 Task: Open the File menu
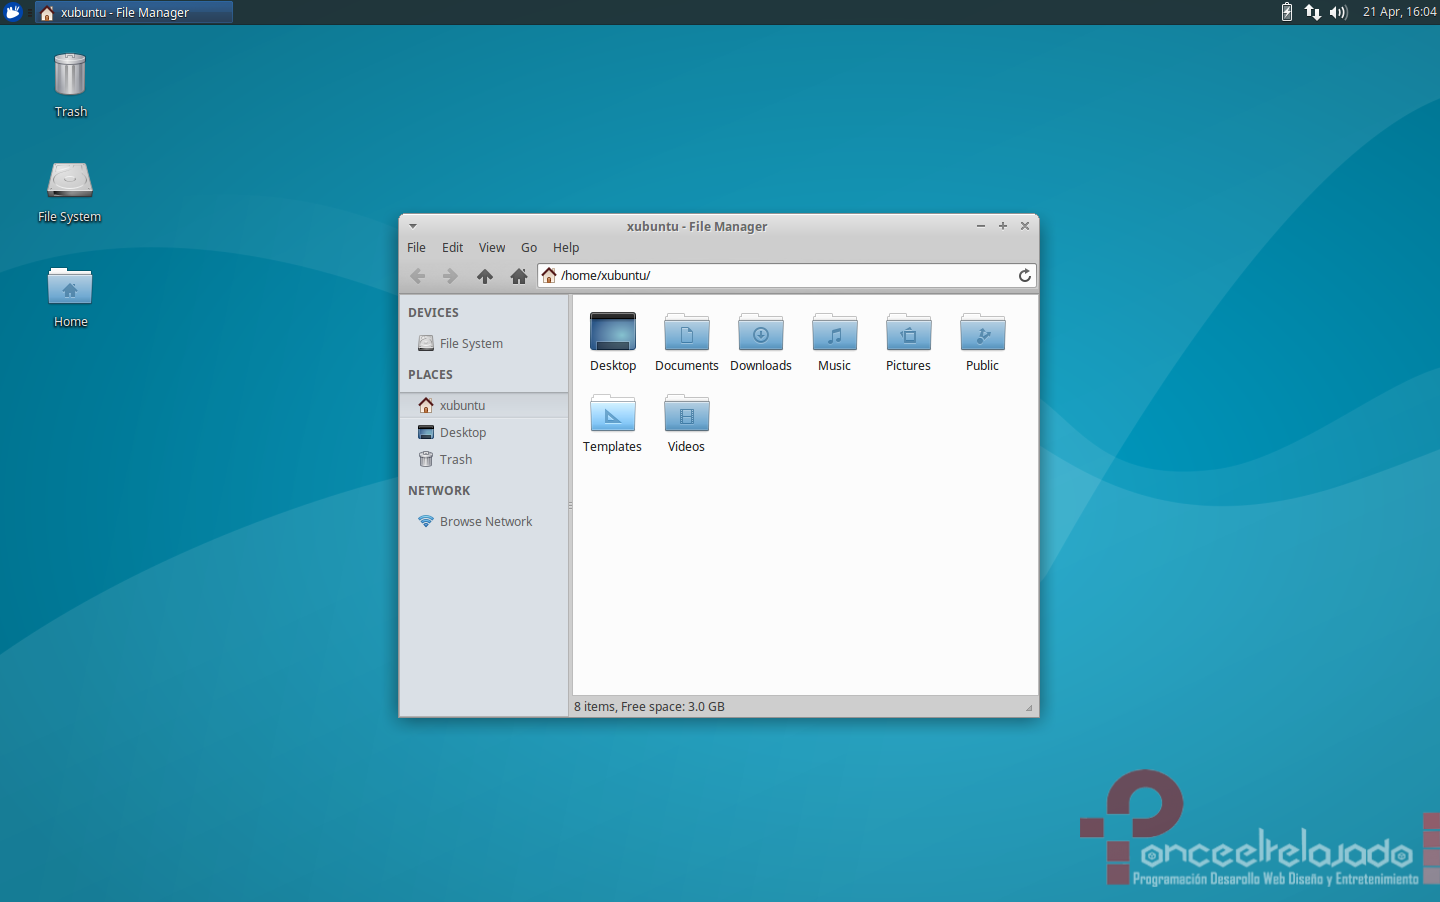pyautogui.click(x=417, y=248)
